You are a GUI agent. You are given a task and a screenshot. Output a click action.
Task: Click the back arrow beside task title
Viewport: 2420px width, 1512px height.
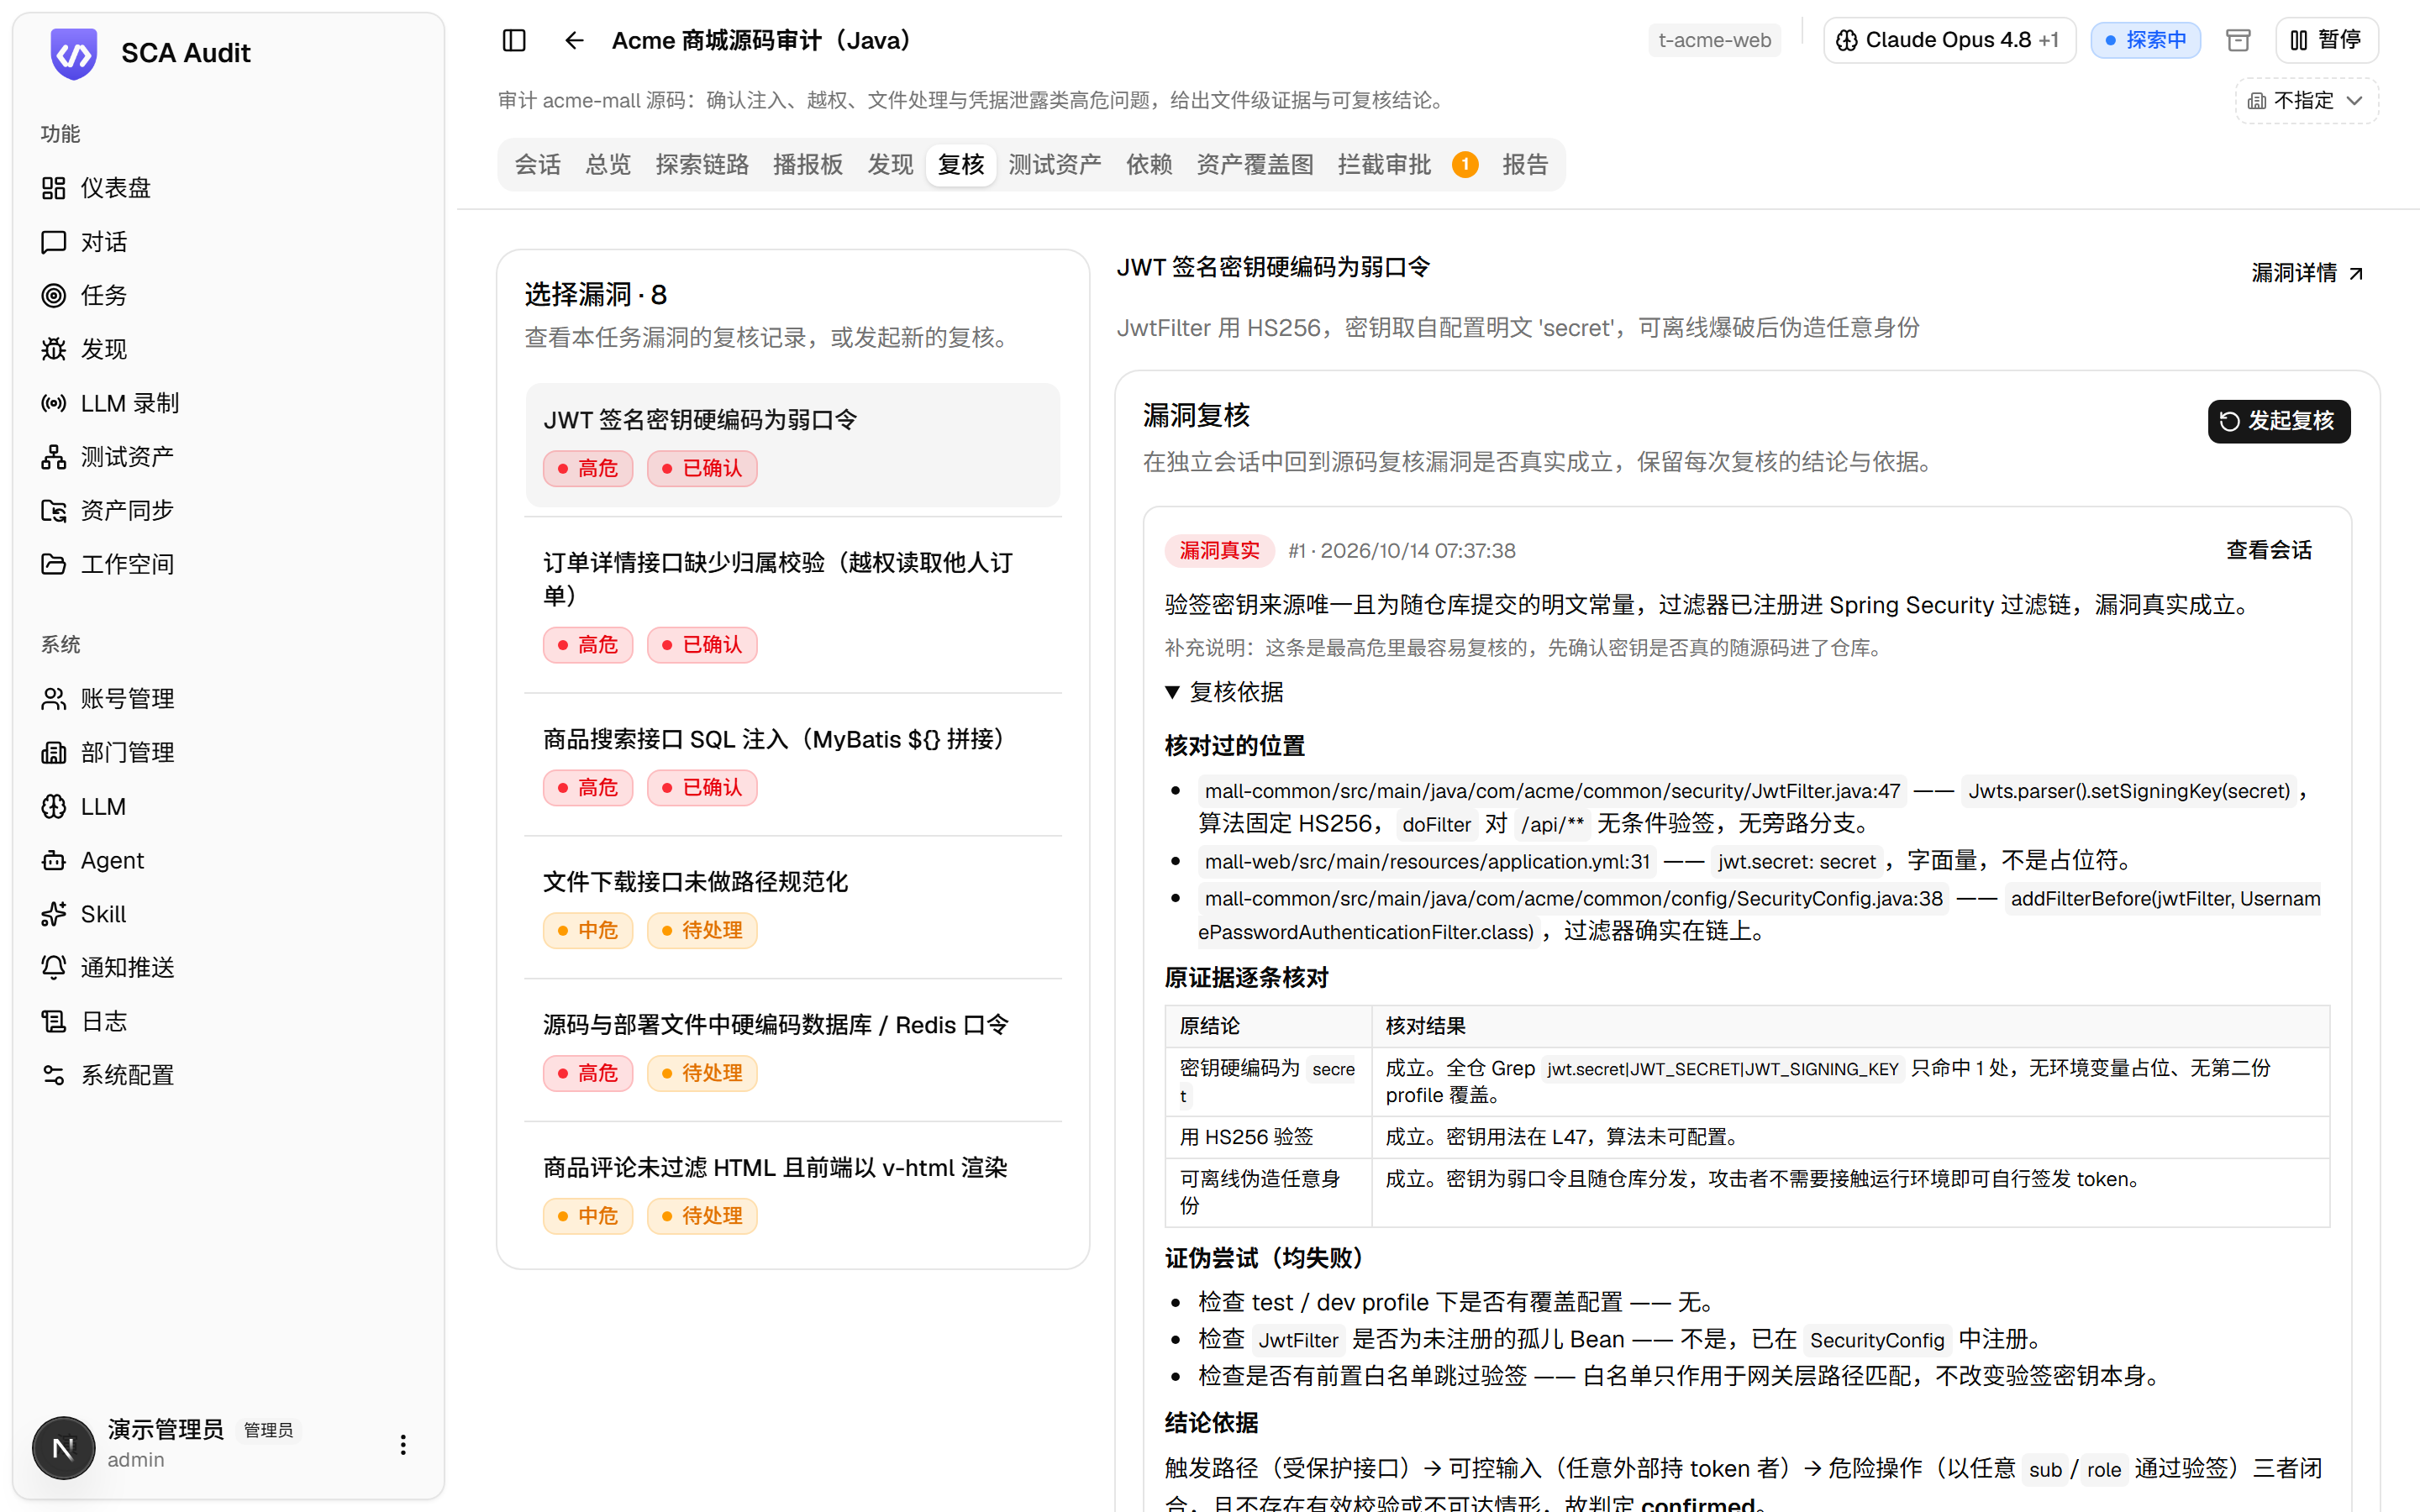pyautogui.click(x=574, y=40)
